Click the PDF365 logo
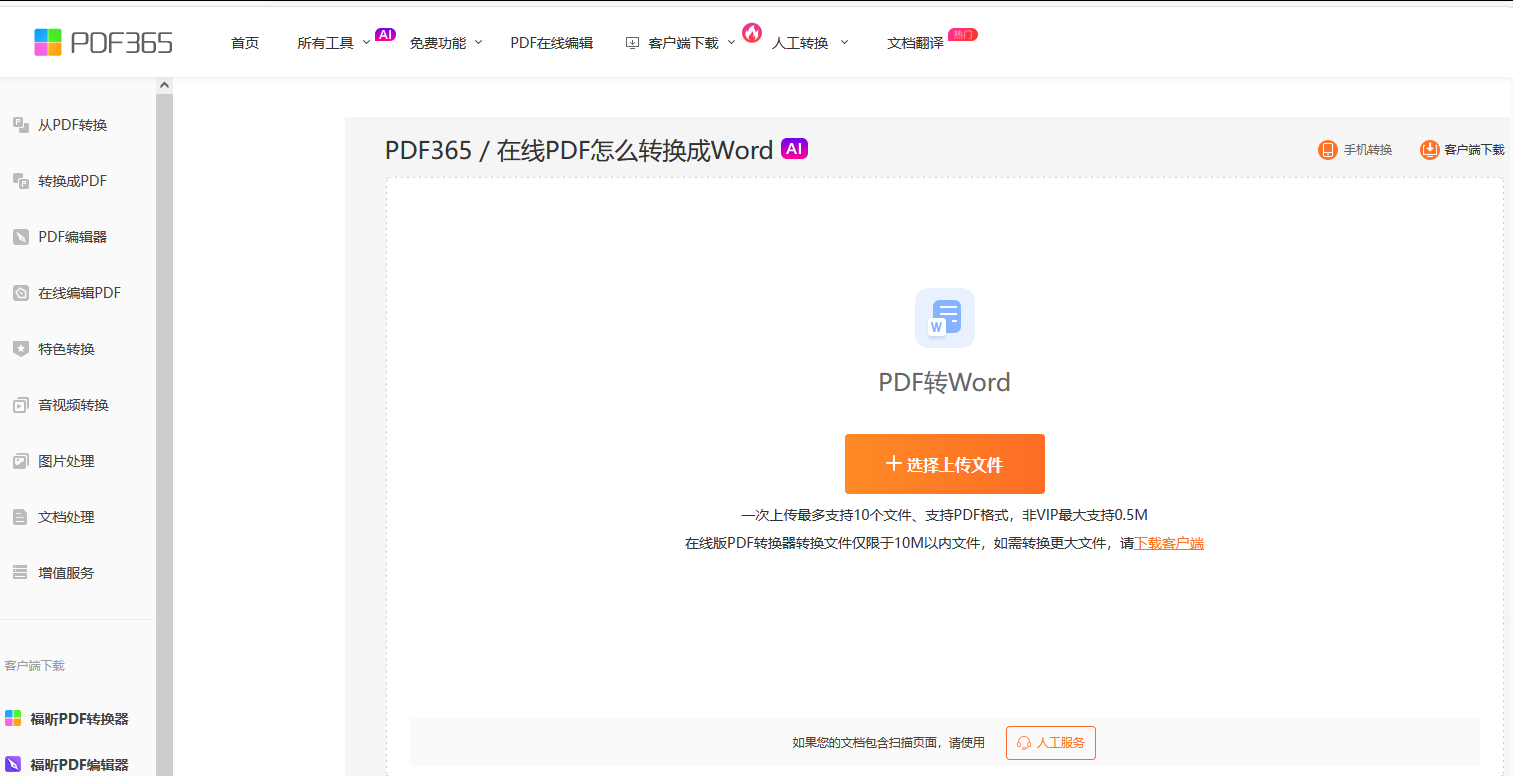Screen dimensions: 1513x776 (103, 42)
